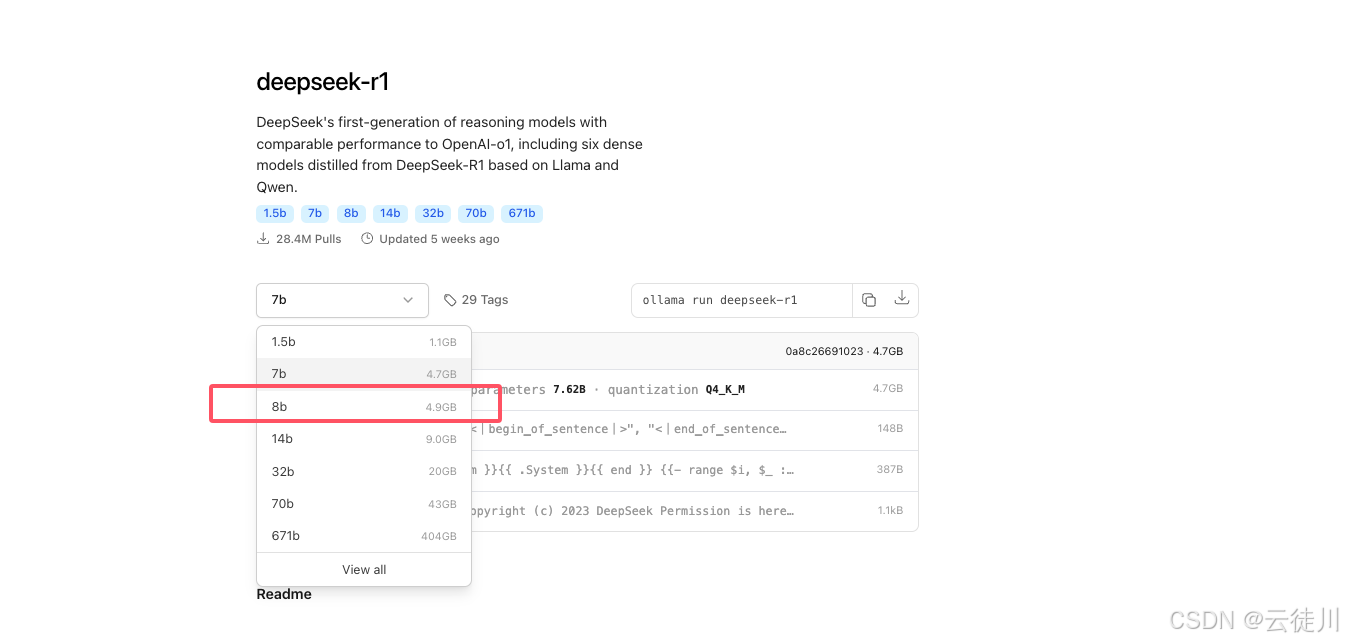Click the 8b blue tag badge
The width and height of the screenshot is (1345, 642).
(350, 213)
